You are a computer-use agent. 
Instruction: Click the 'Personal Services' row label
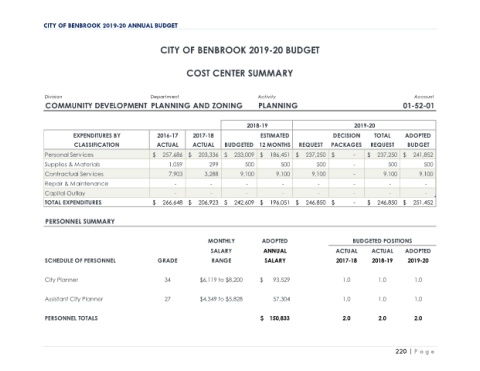(69, 155)
